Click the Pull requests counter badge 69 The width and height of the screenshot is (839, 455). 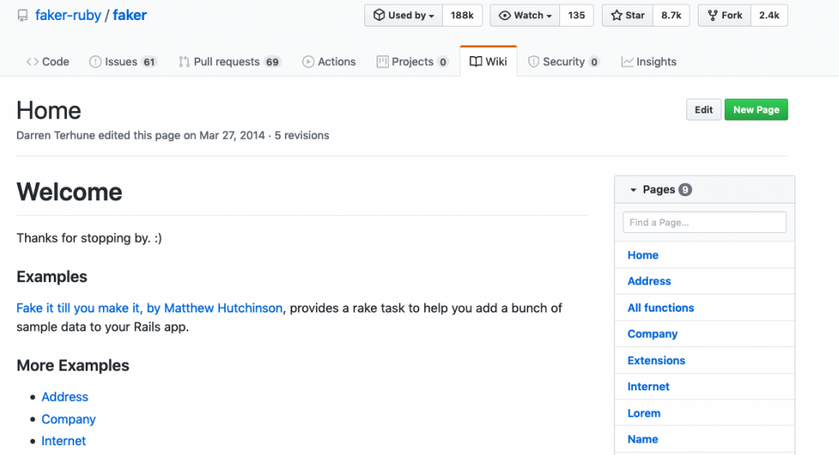272,62
